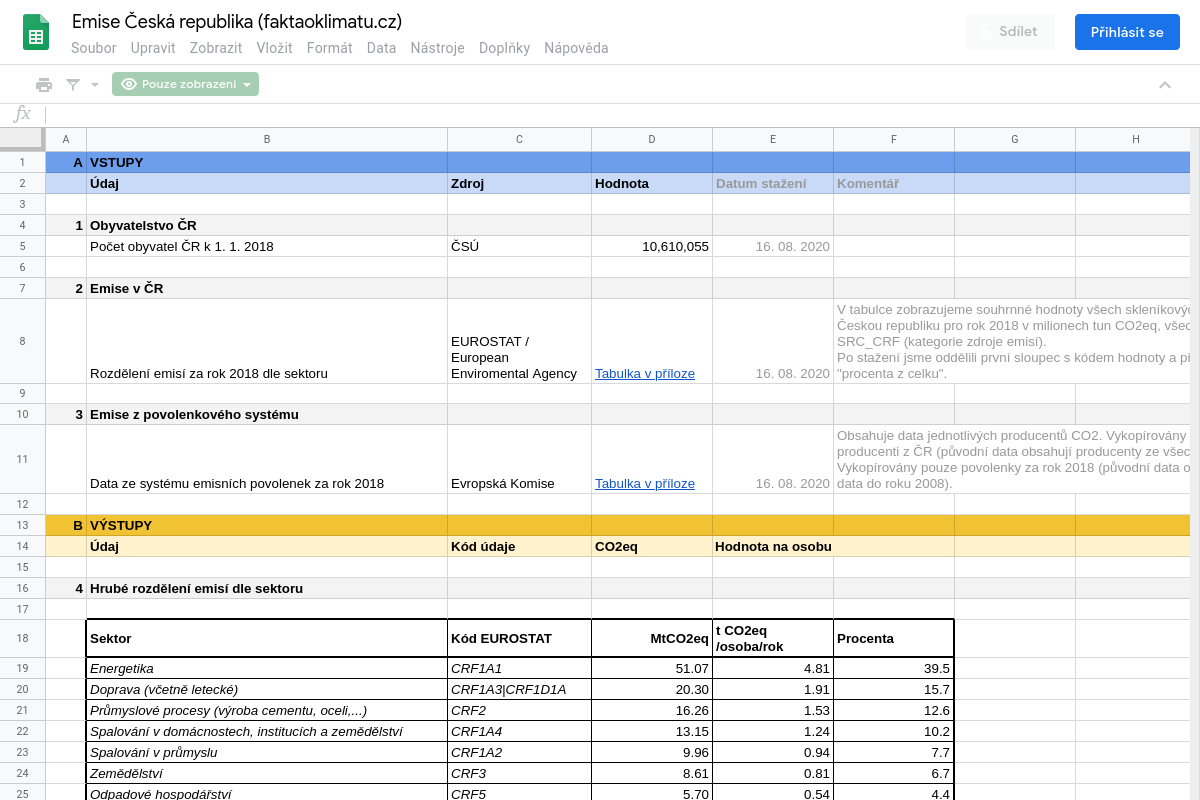Select column F header
This screenshot has height=800, width=1200.
click(894, 139)
